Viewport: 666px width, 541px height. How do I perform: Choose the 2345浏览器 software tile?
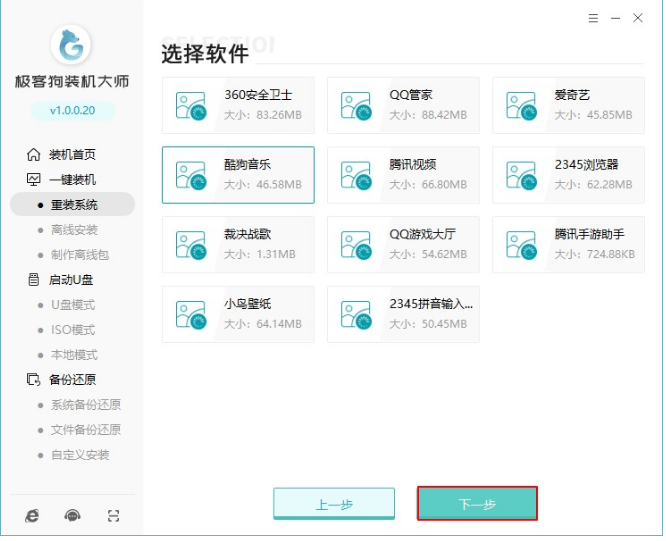pos(569,175)
